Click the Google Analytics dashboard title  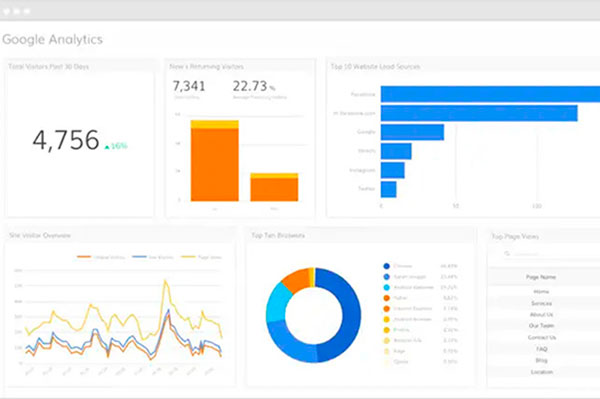coord(52,40)
